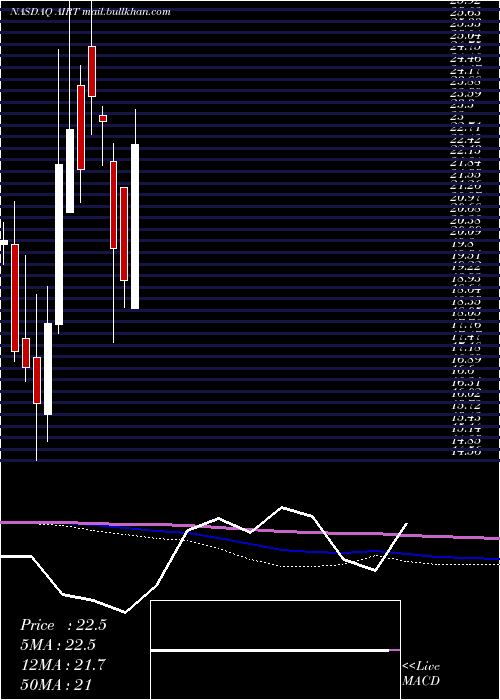Click the thick white zigzag indicator line
This screenshot has width=500, height=700.
coord(219,519)
